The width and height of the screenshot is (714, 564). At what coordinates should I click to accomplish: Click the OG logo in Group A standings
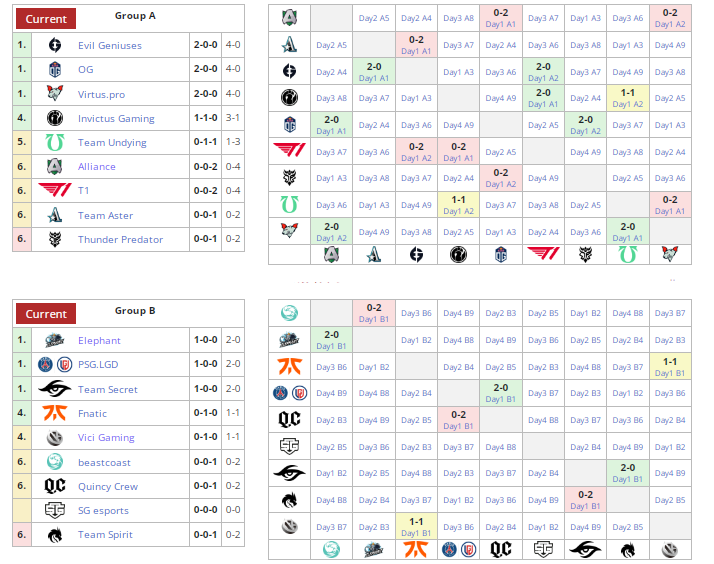point(55,70)
